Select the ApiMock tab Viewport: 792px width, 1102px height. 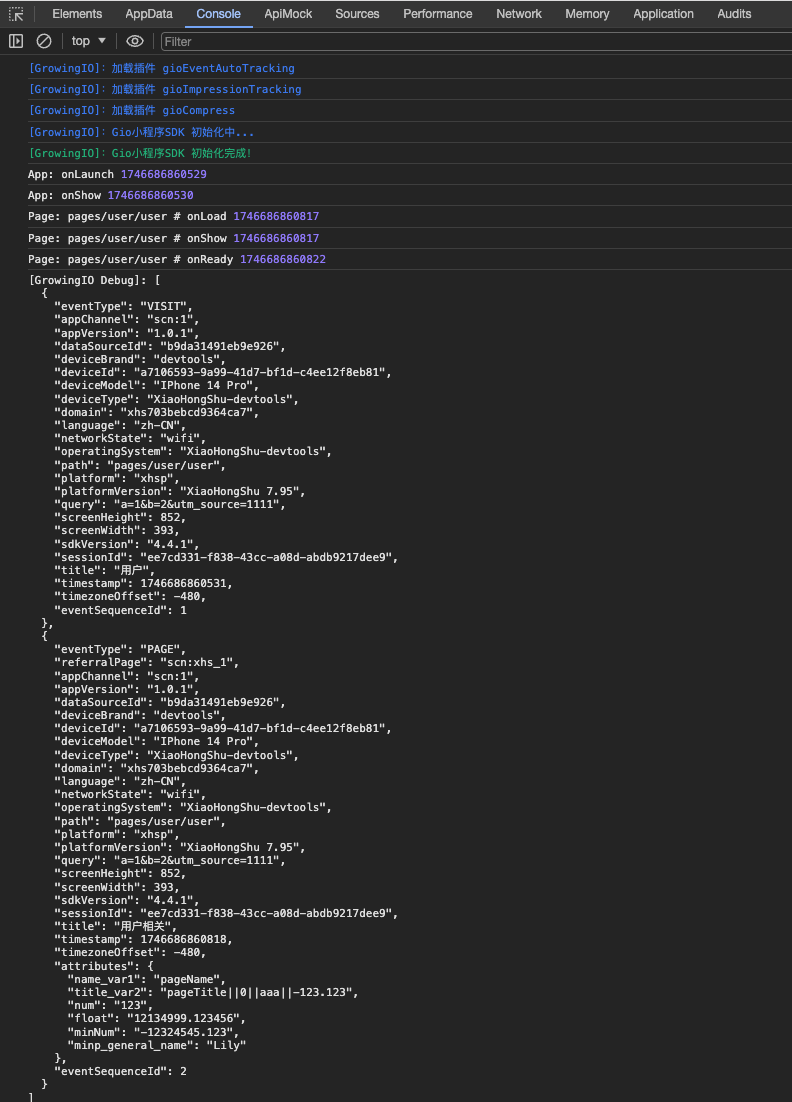point(288,14)
